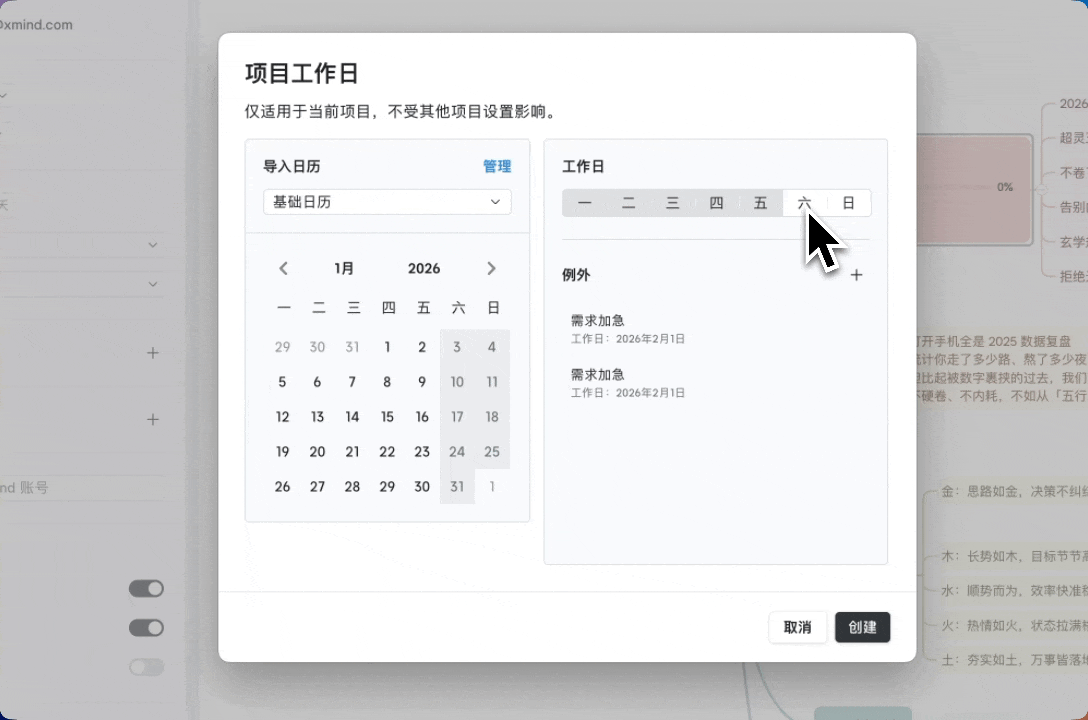Image resolution: width=1088 pixels, height=720 pixels.
Task: Click the next month arrow in calendar
Action: [491, 268]
